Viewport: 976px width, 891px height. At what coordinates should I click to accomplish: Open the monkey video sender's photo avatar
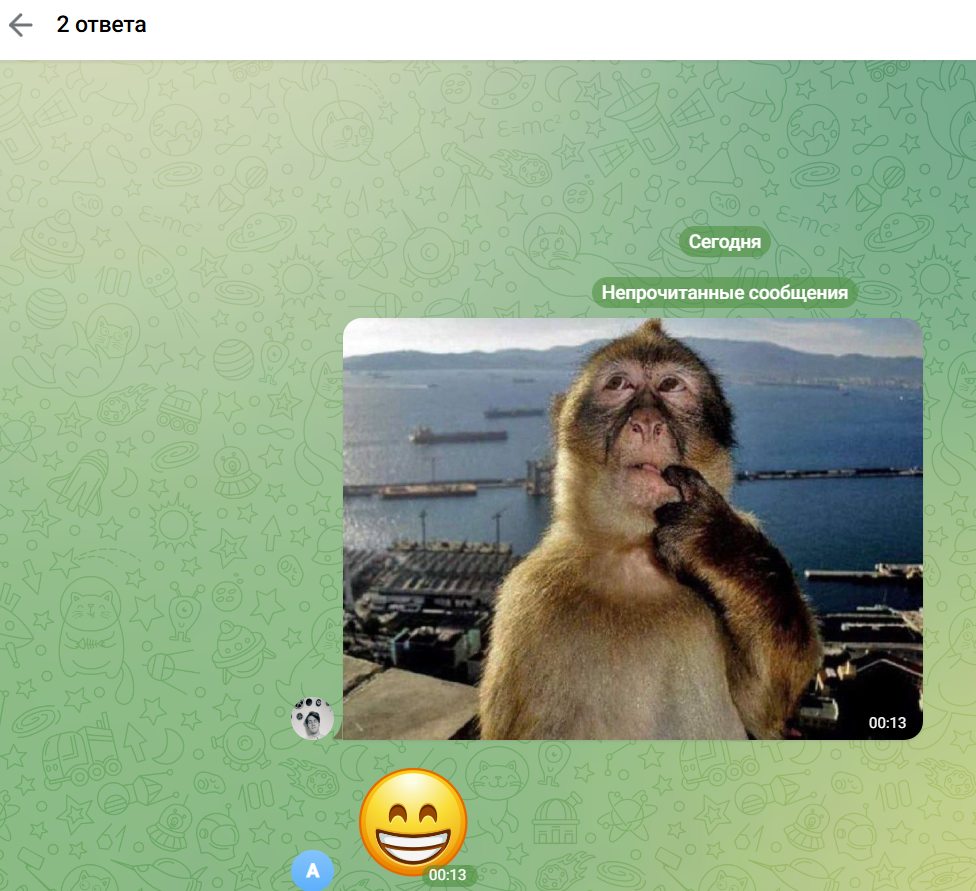click(x=312, y=718)
